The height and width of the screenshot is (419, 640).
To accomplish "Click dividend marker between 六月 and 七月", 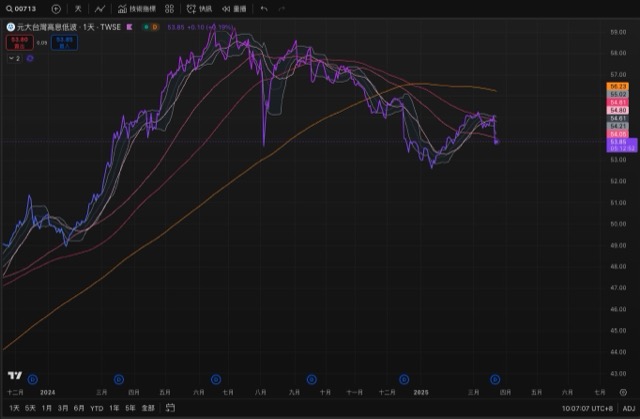I will point(216,380).
